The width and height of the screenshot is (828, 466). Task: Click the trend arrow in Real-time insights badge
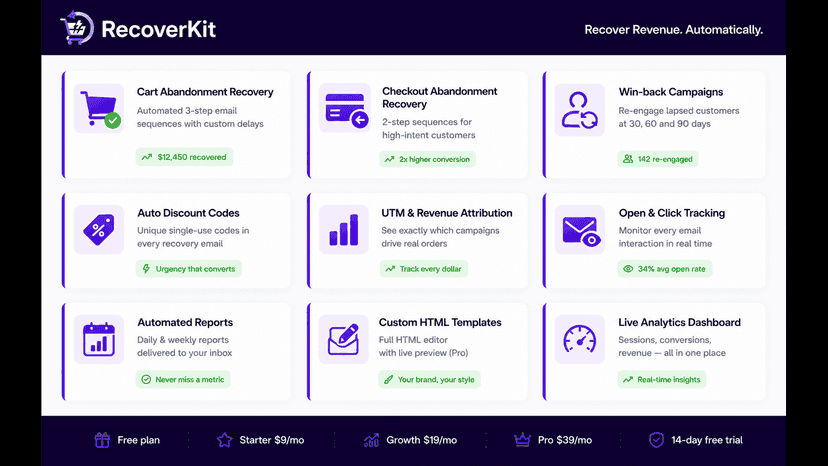pos(628,379)
